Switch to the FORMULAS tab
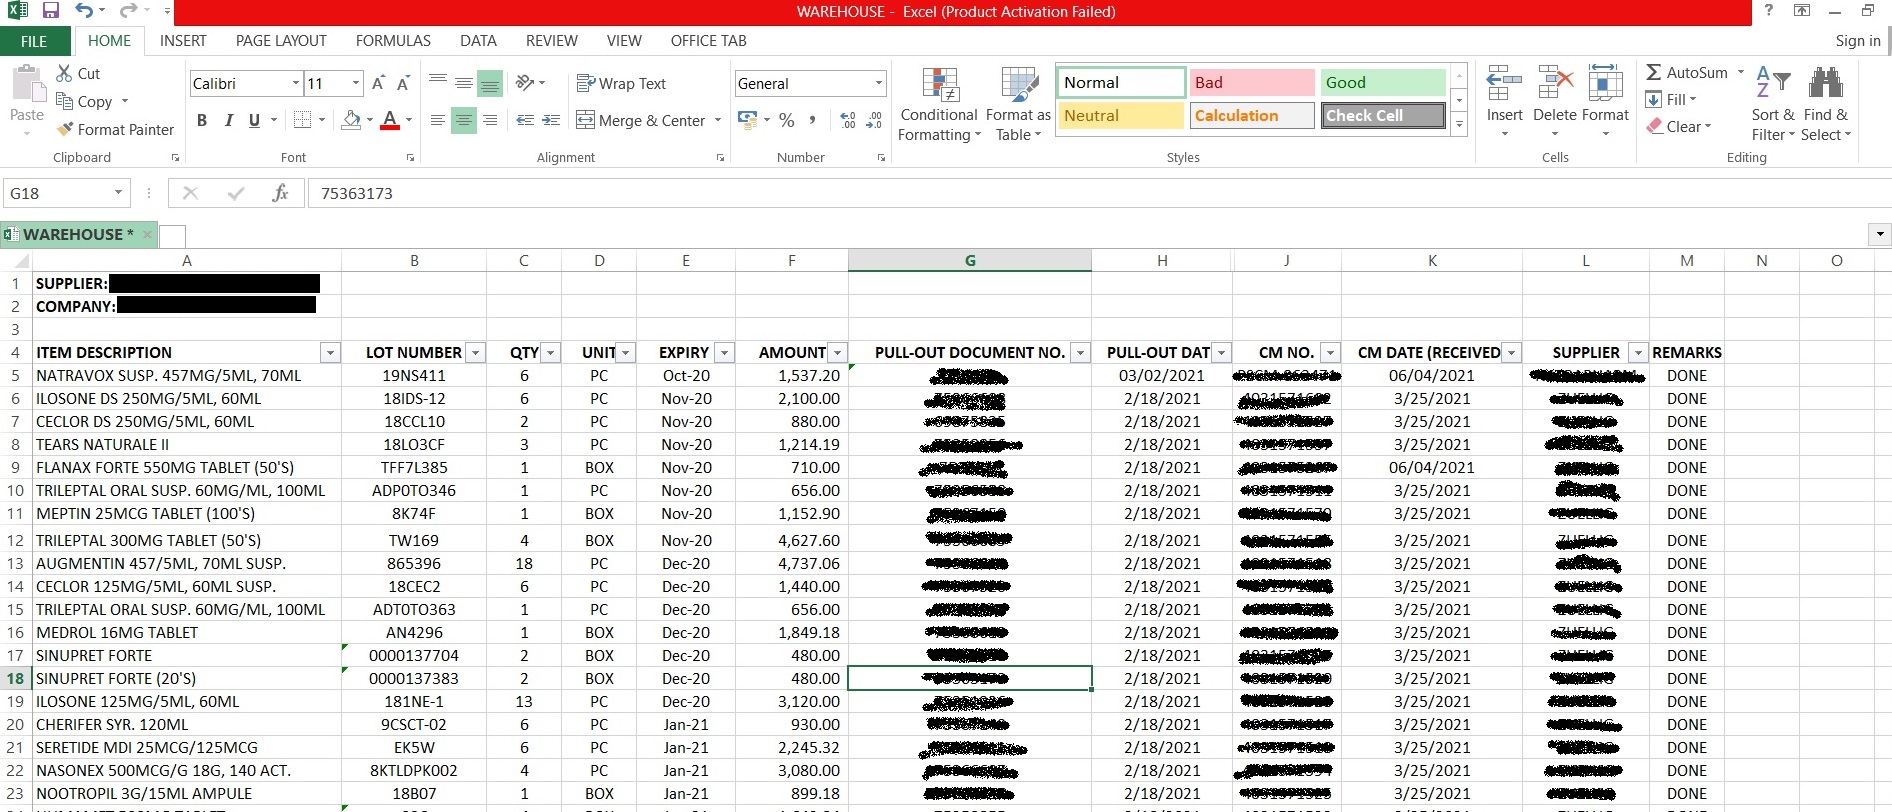 (x=393, y=41)
